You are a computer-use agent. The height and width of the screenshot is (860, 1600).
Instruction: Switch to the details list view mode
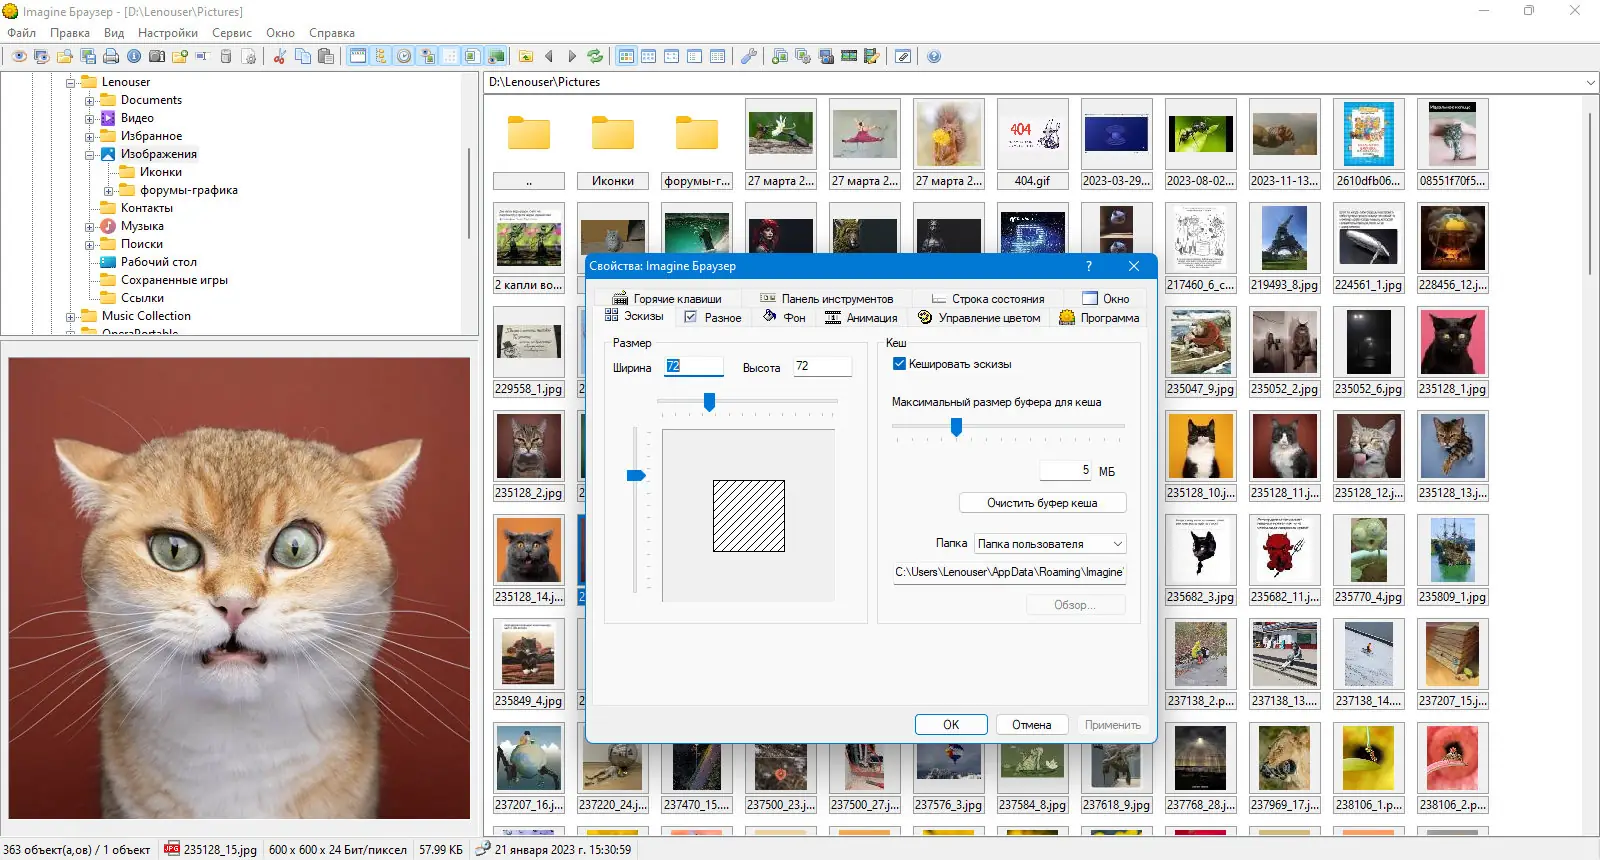click(x=718, y=57)
